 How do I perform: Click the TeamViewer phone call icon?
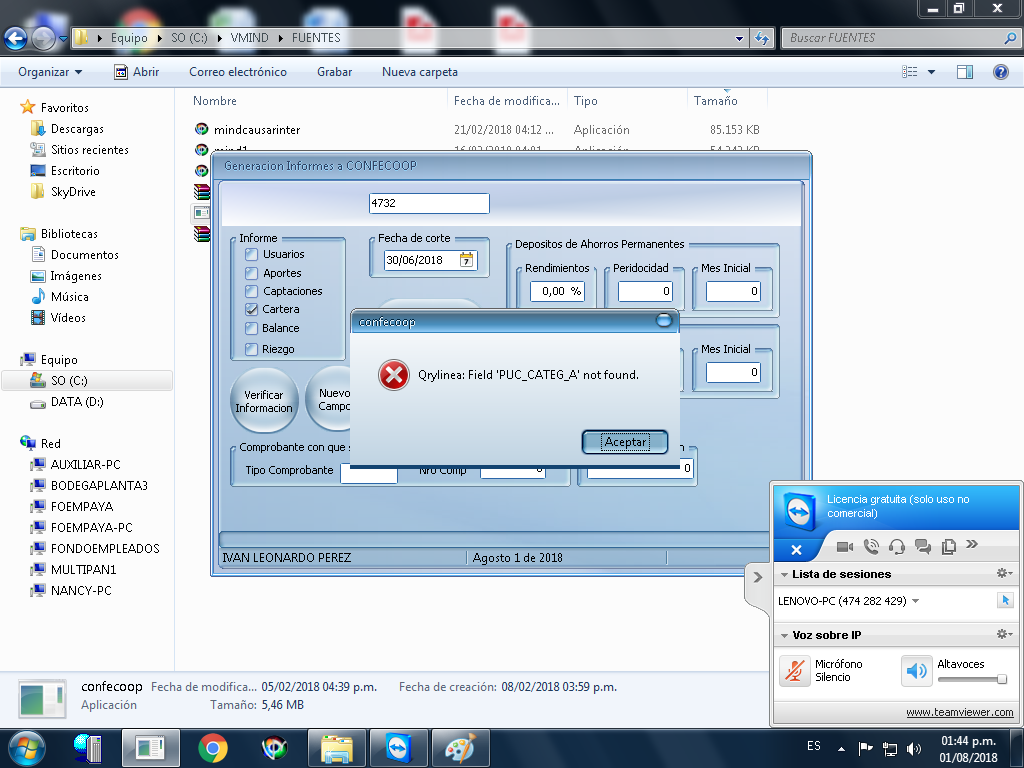871,546
